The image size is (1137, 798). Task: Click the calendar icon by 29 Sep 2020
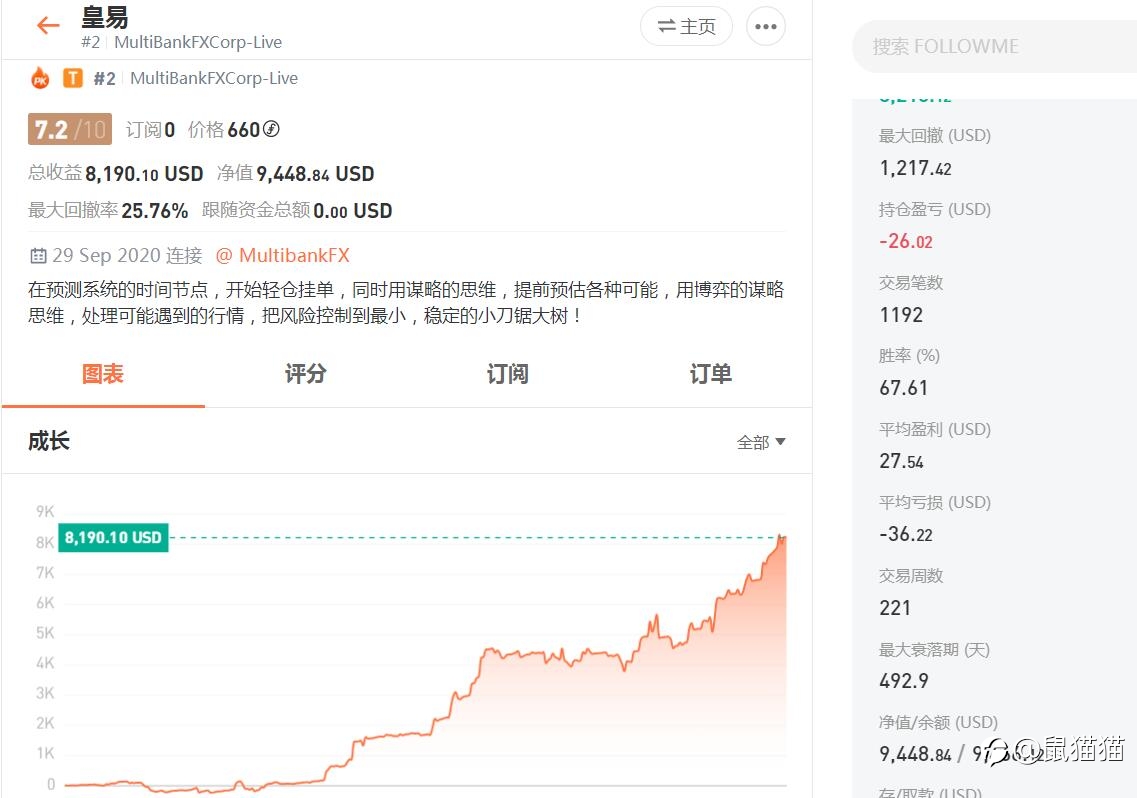pos(38,255)
